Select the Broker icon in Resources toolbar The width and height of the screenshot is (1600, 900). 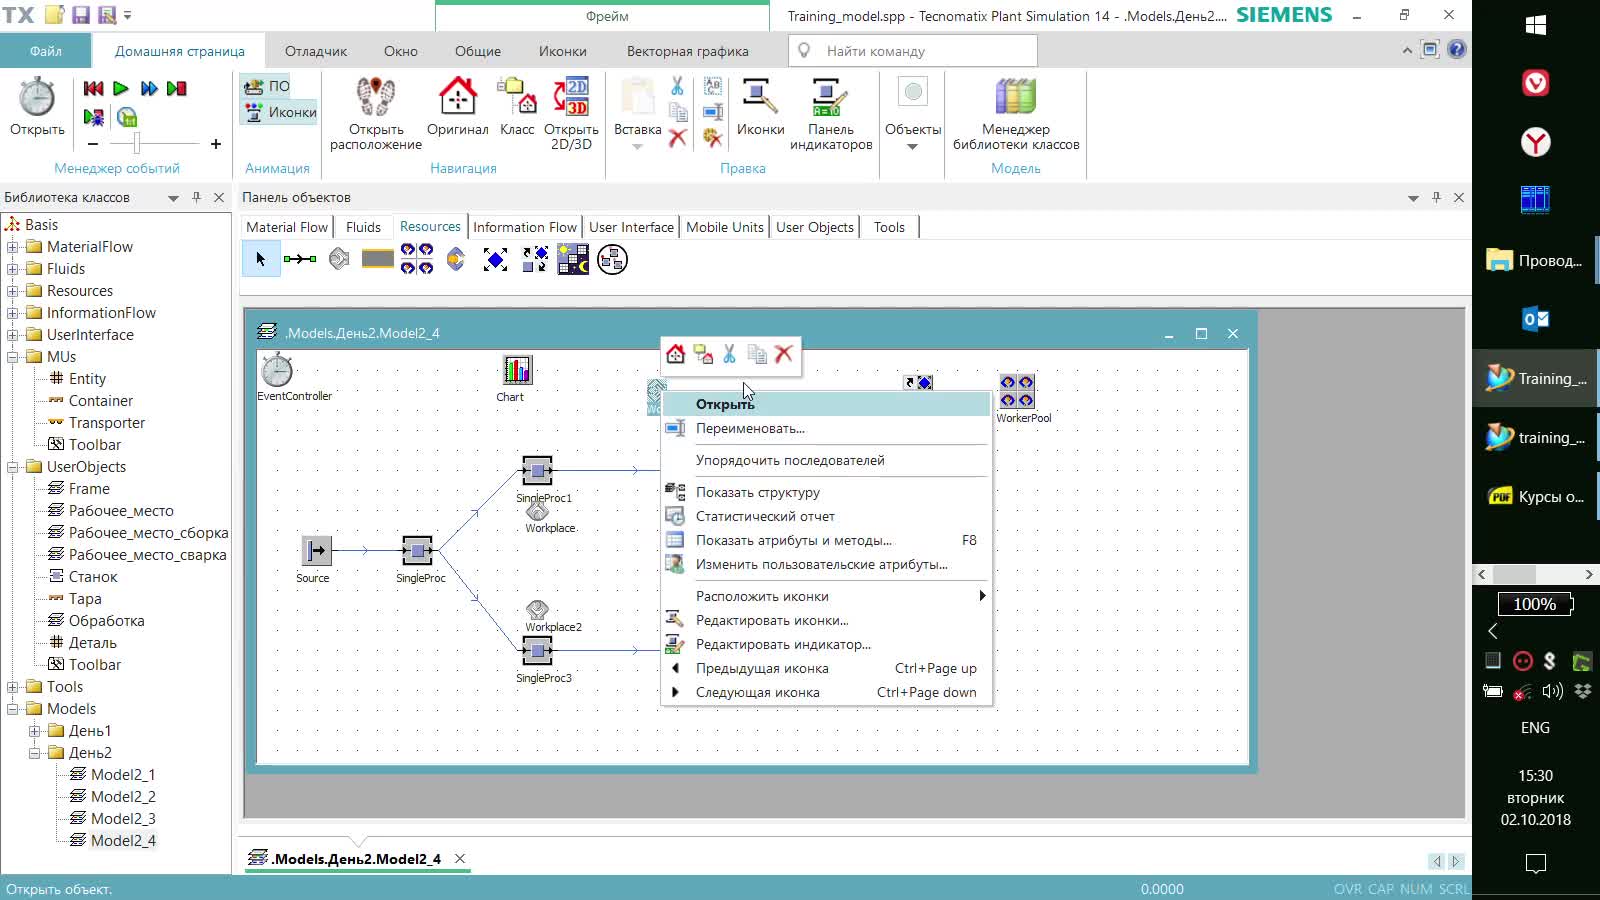click(495, 260)
